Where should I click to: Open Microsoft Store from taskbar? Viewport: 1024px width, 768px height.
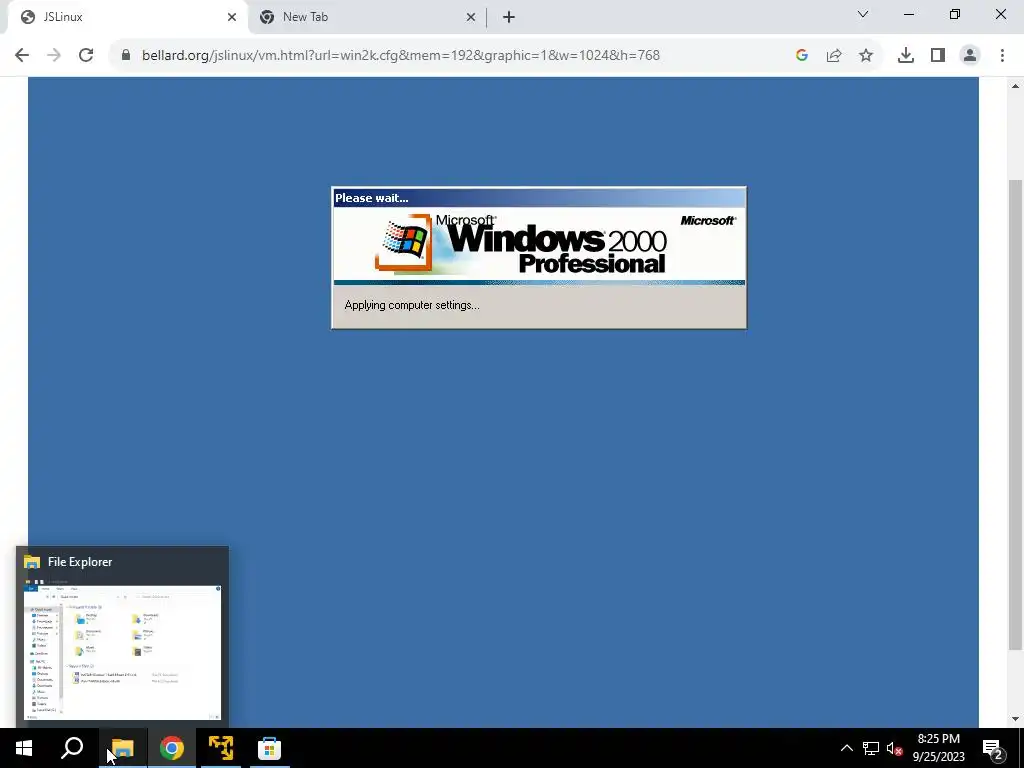pos(269,748)
